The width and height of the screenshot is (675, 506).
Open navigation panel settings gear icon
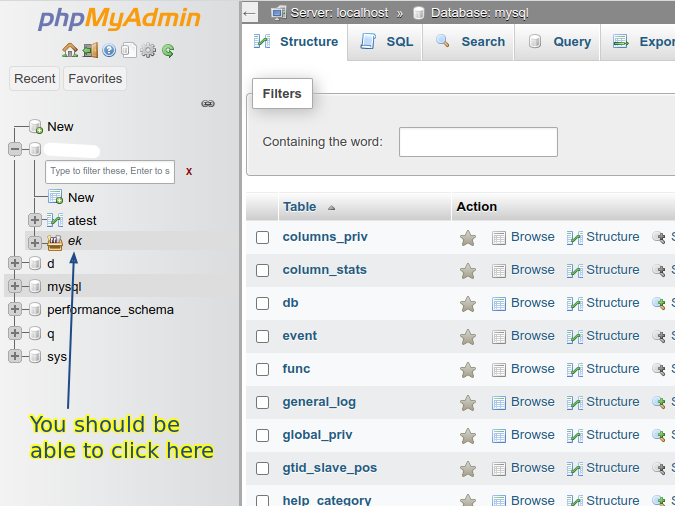tap(148, 50)
